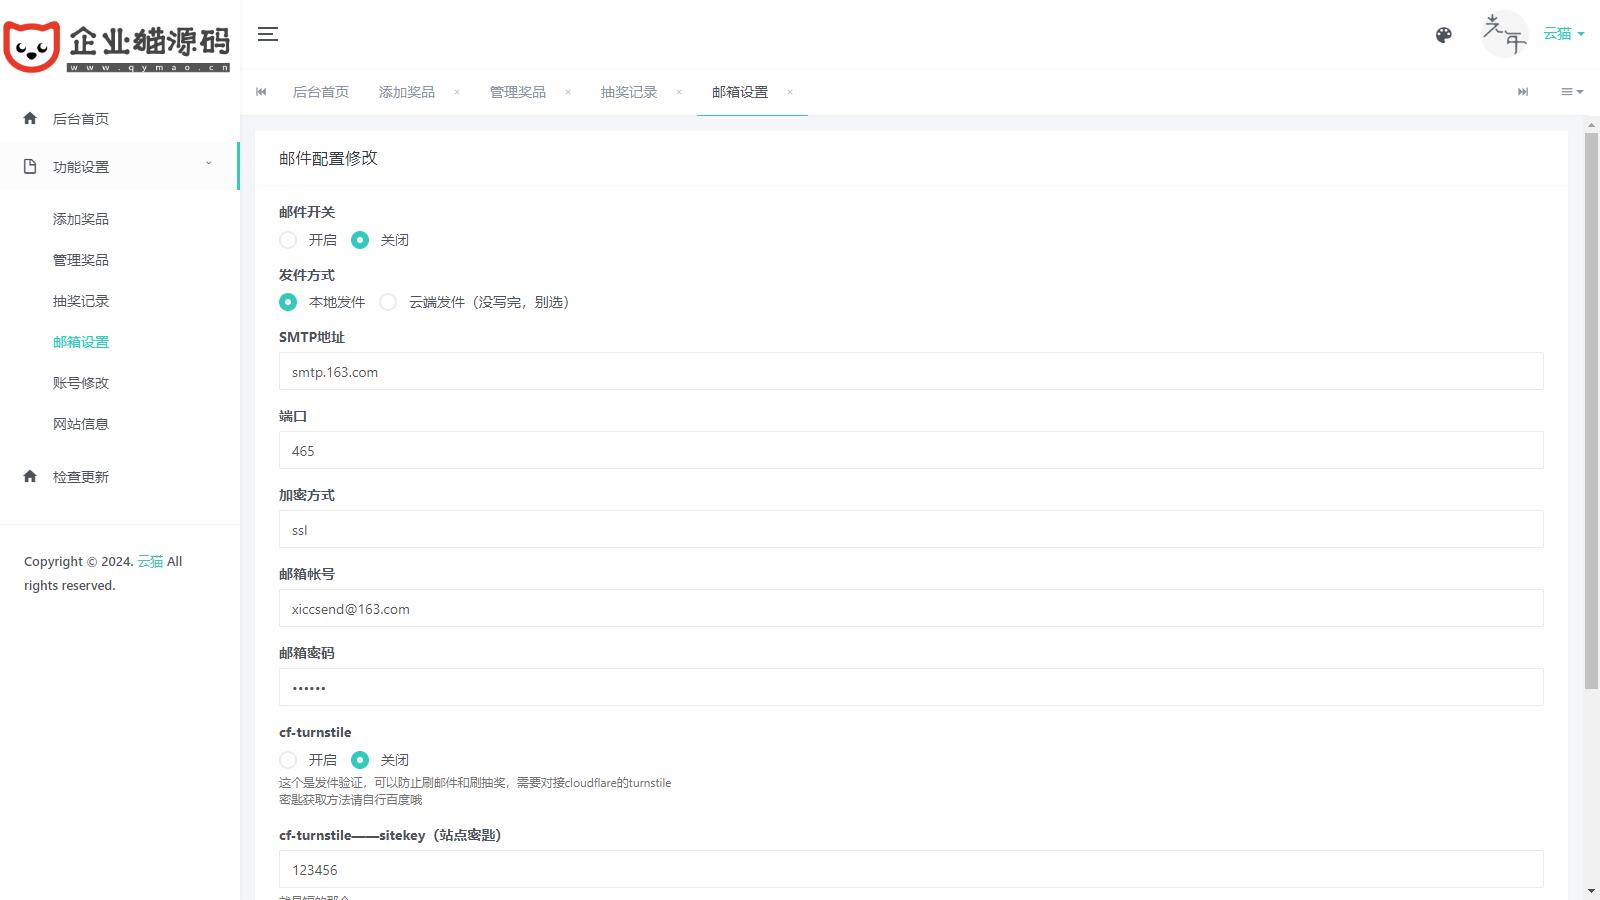Viewport: 1600px width, 900px height.
Task: Jump to last tab with right arrow icon
Action: coord(1523,92)
